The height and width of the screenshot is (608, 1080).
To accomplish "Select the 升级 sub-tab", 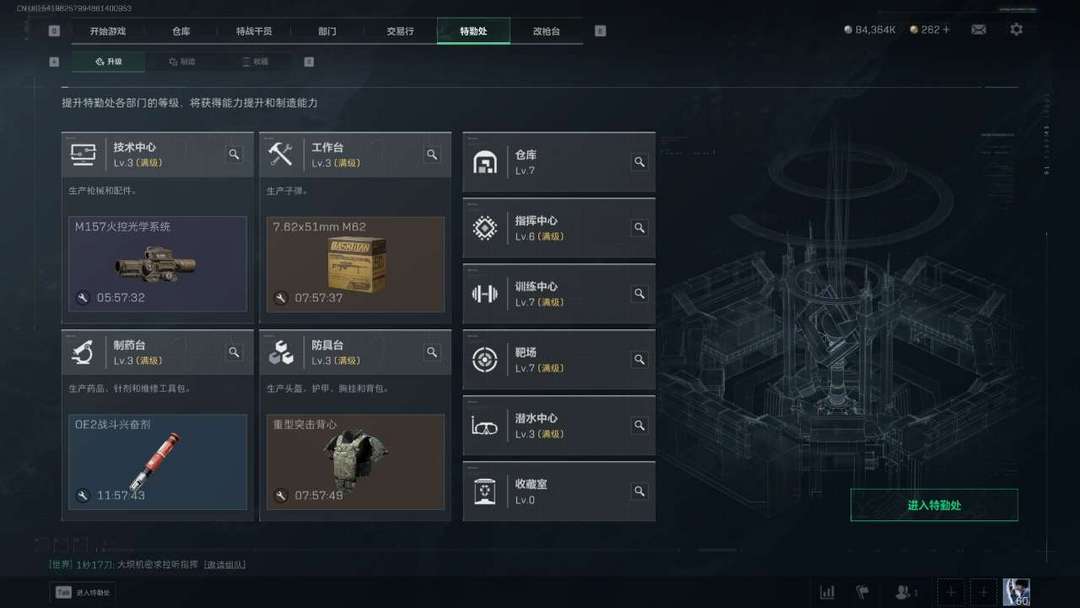I will (109, 61).
